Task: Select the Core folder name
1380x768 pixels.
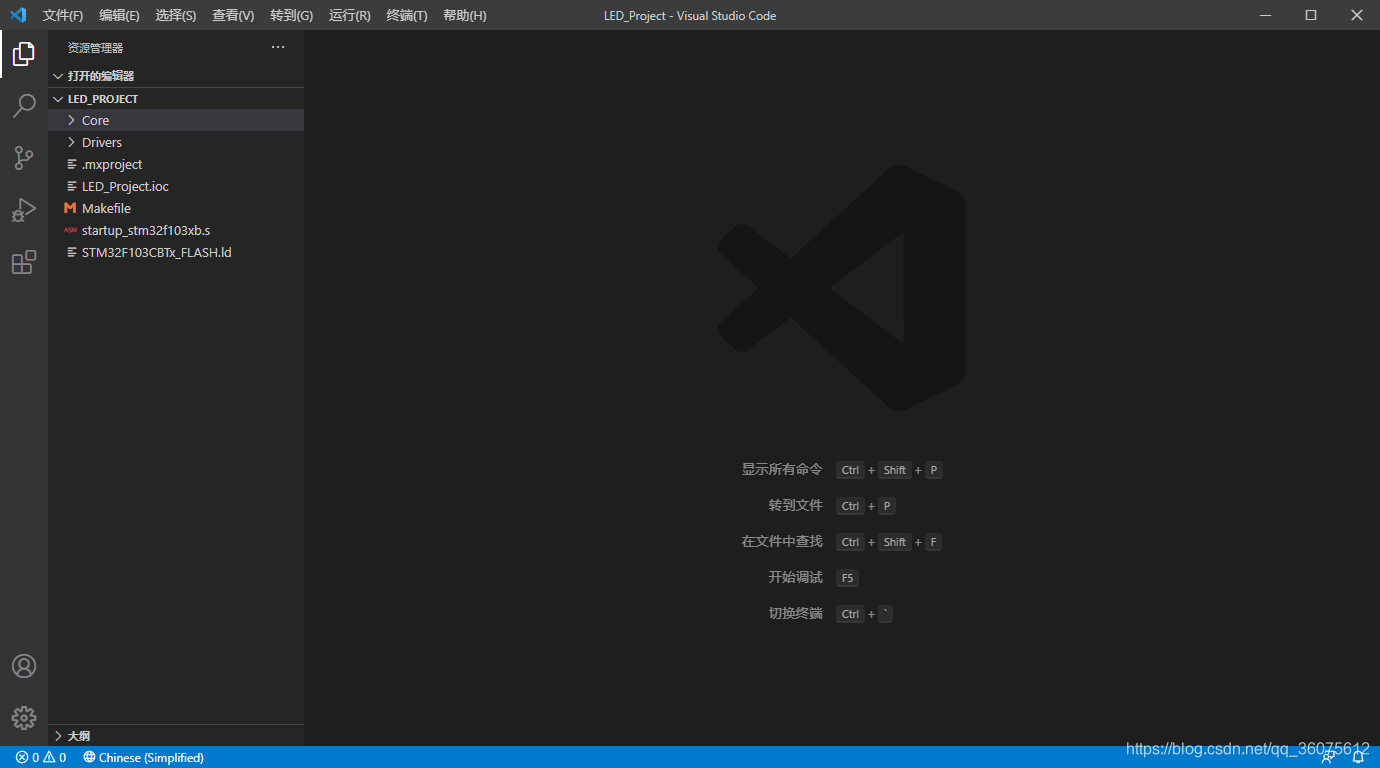Action: click(95, 120)
